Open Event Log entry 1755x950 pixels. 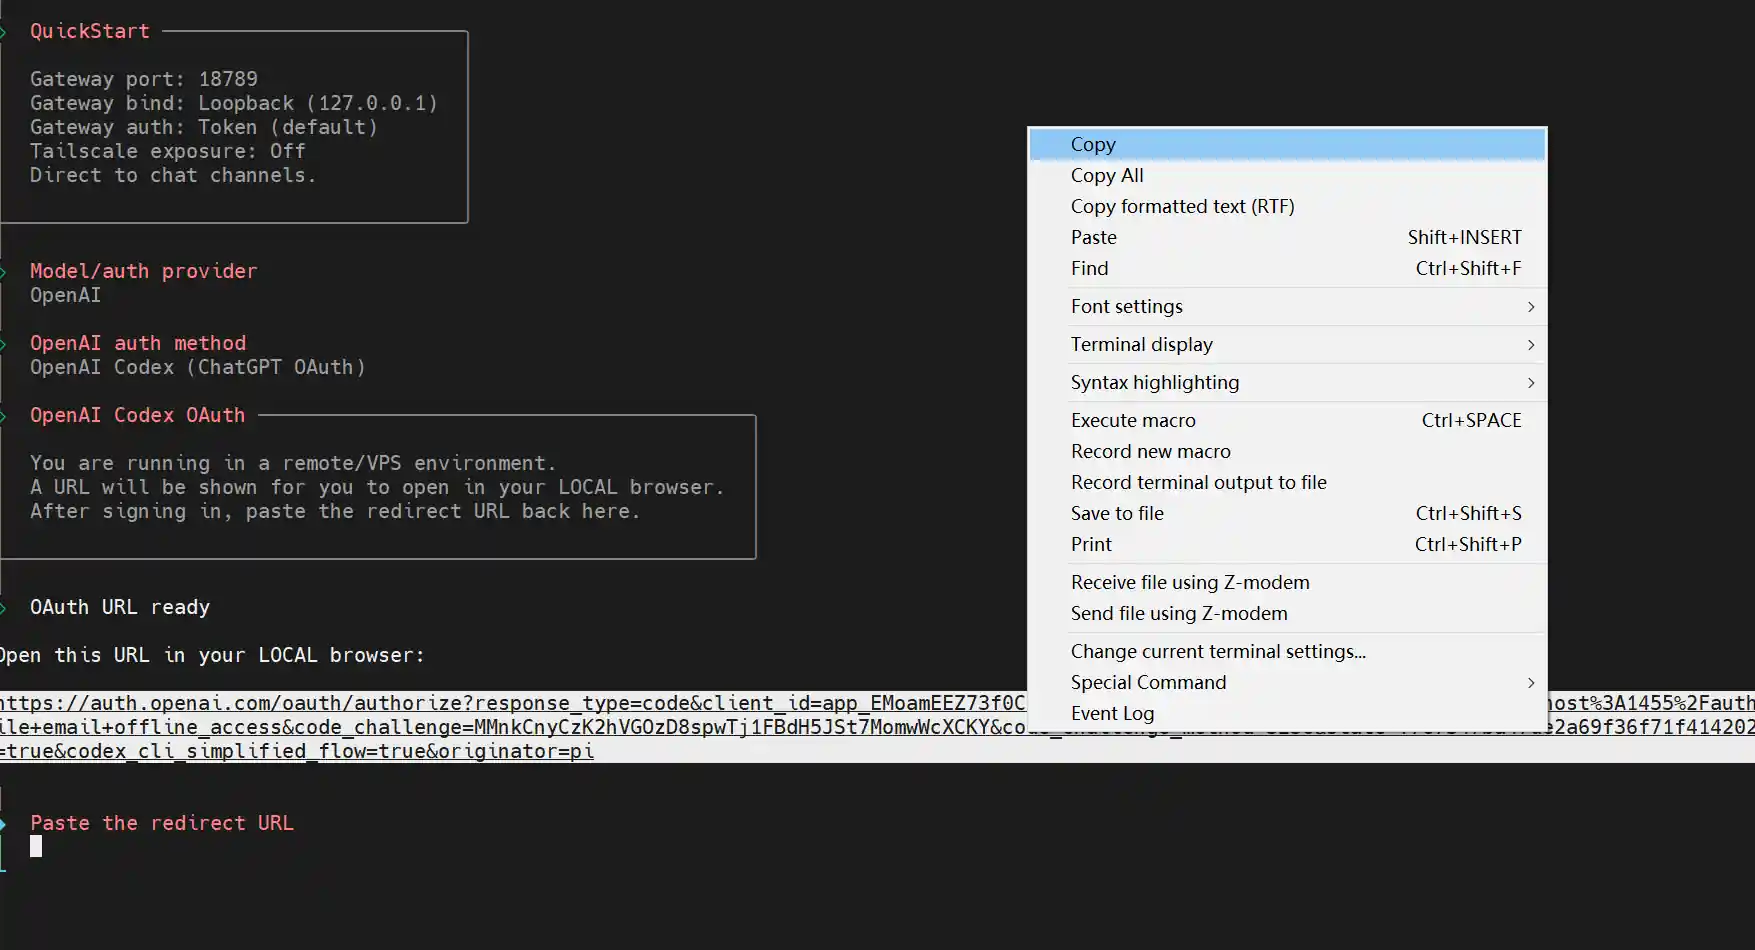(x=1112, y=713)
